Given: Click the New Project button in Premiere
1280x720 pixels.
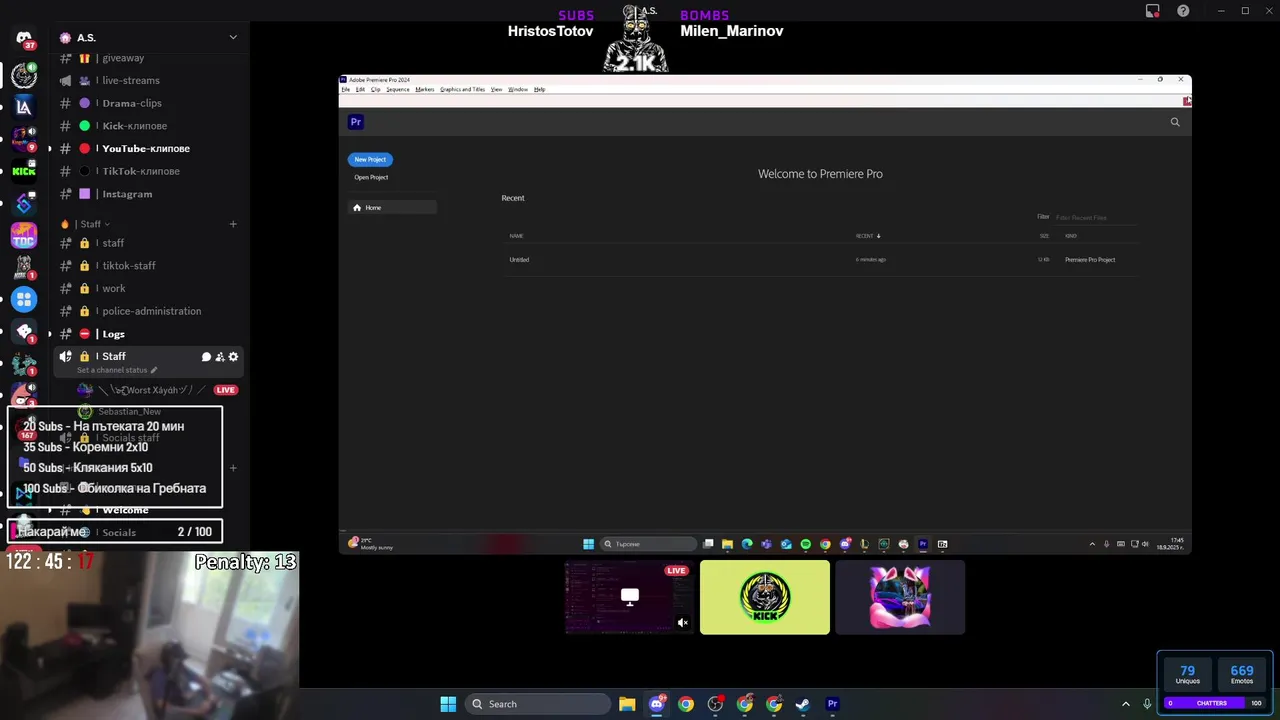Looking at the screenshot, I should tap(370, 159).
